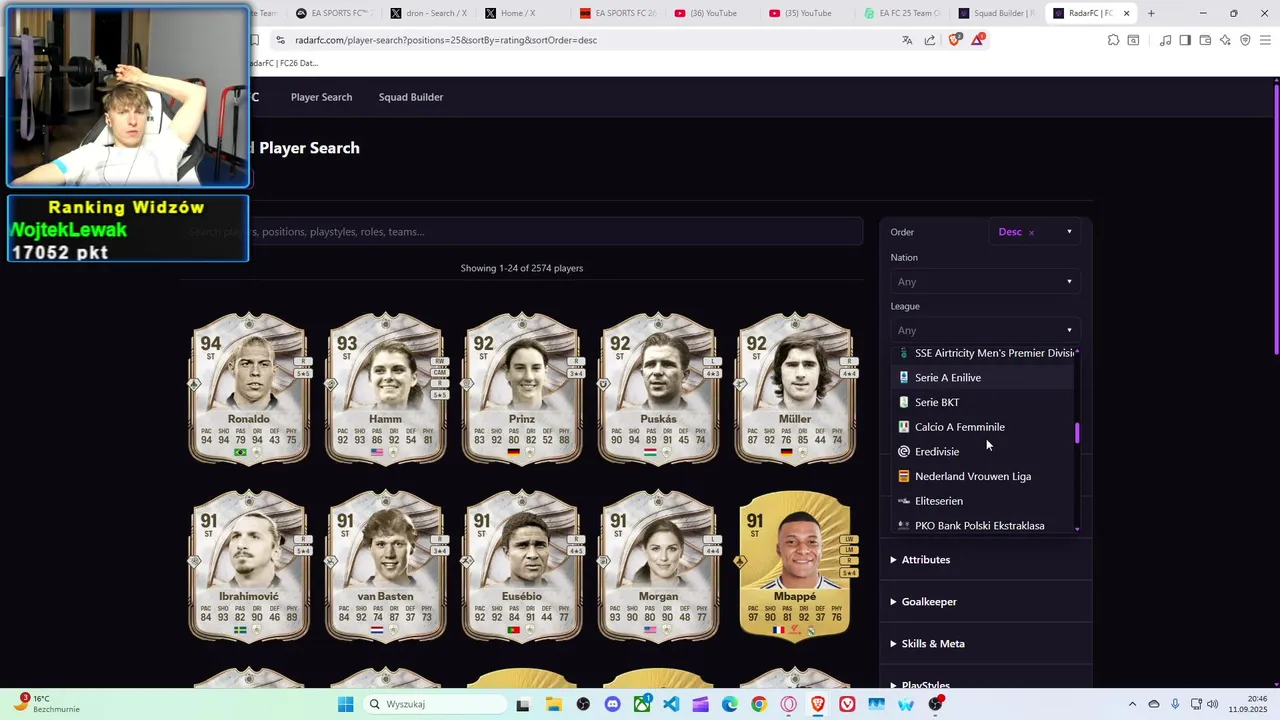This screenshot has height=720, width=1280.
Task: Click league dropdown list scrollbar thumb
Action: [x=1077, y=433]
